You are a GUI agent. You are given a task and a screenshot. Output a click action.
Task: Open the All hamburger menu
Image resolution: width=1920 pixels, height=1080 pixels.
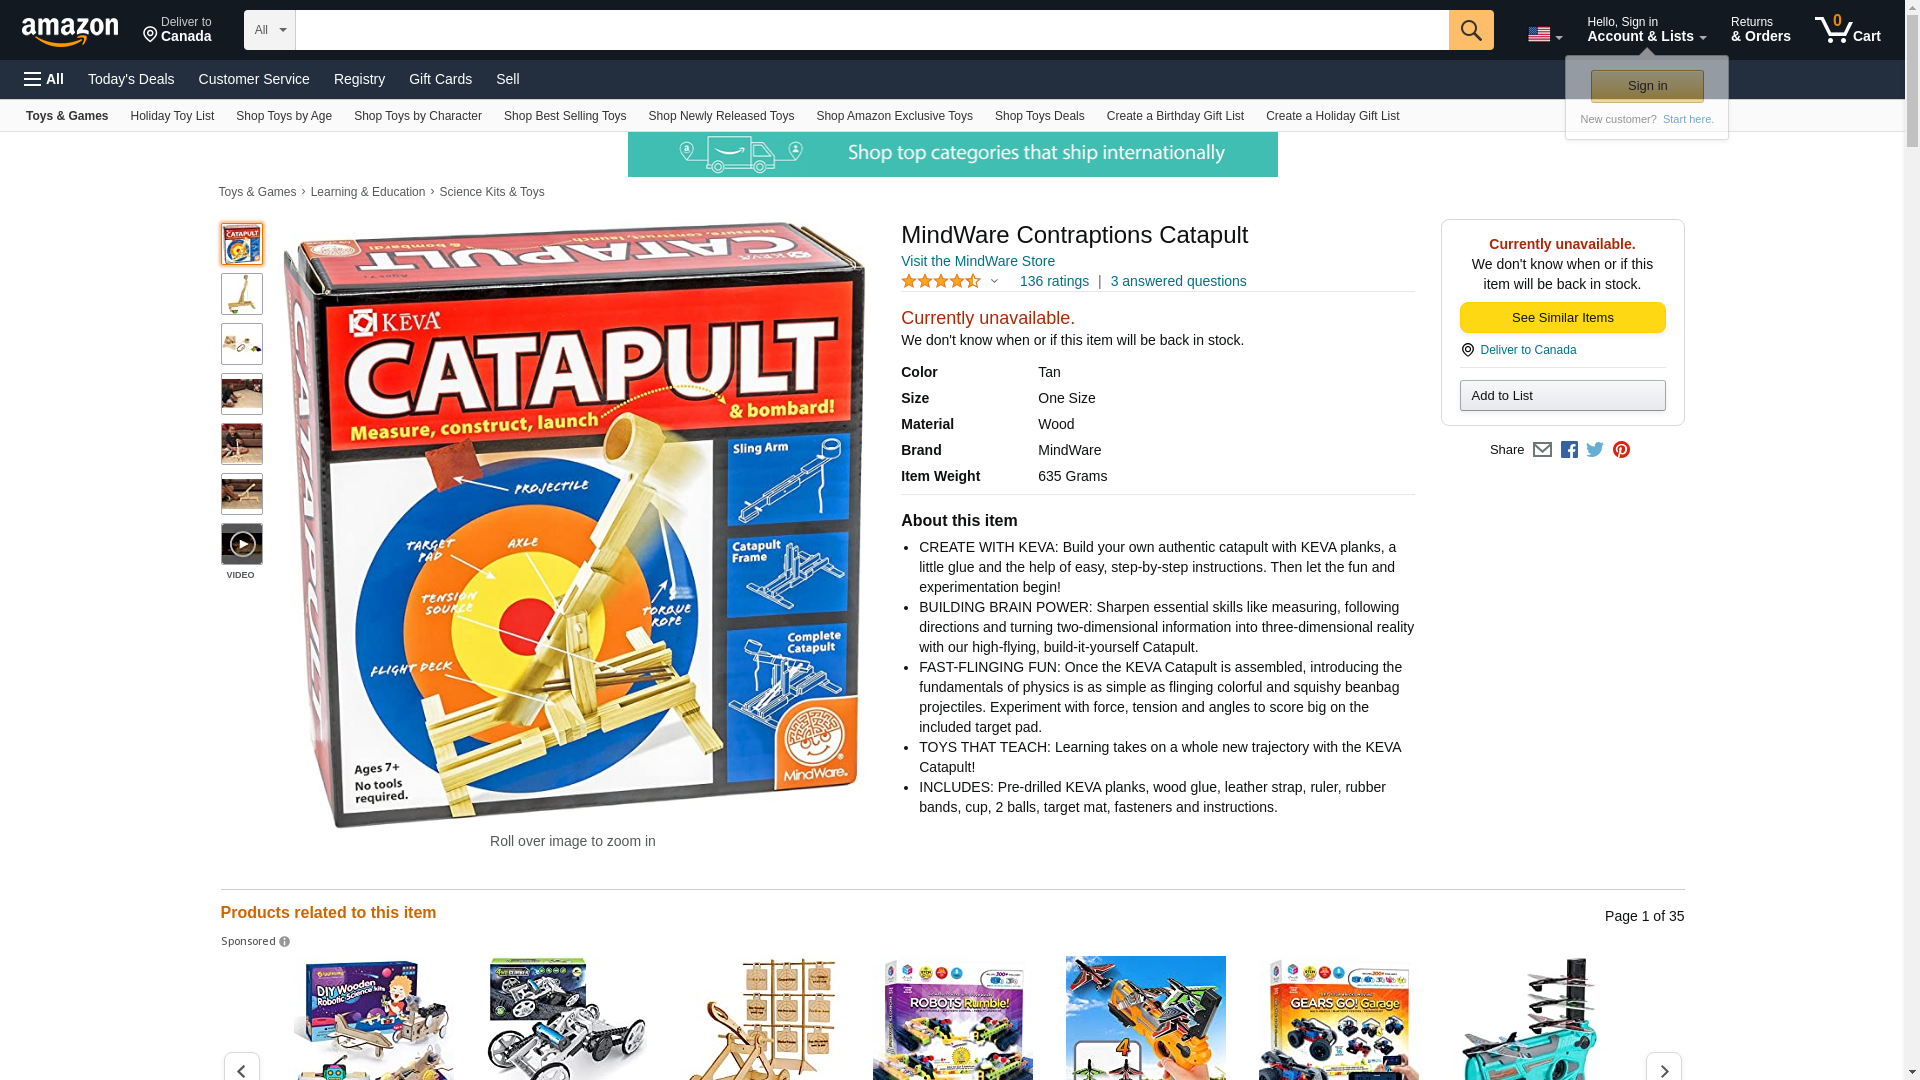pos(44,79)
